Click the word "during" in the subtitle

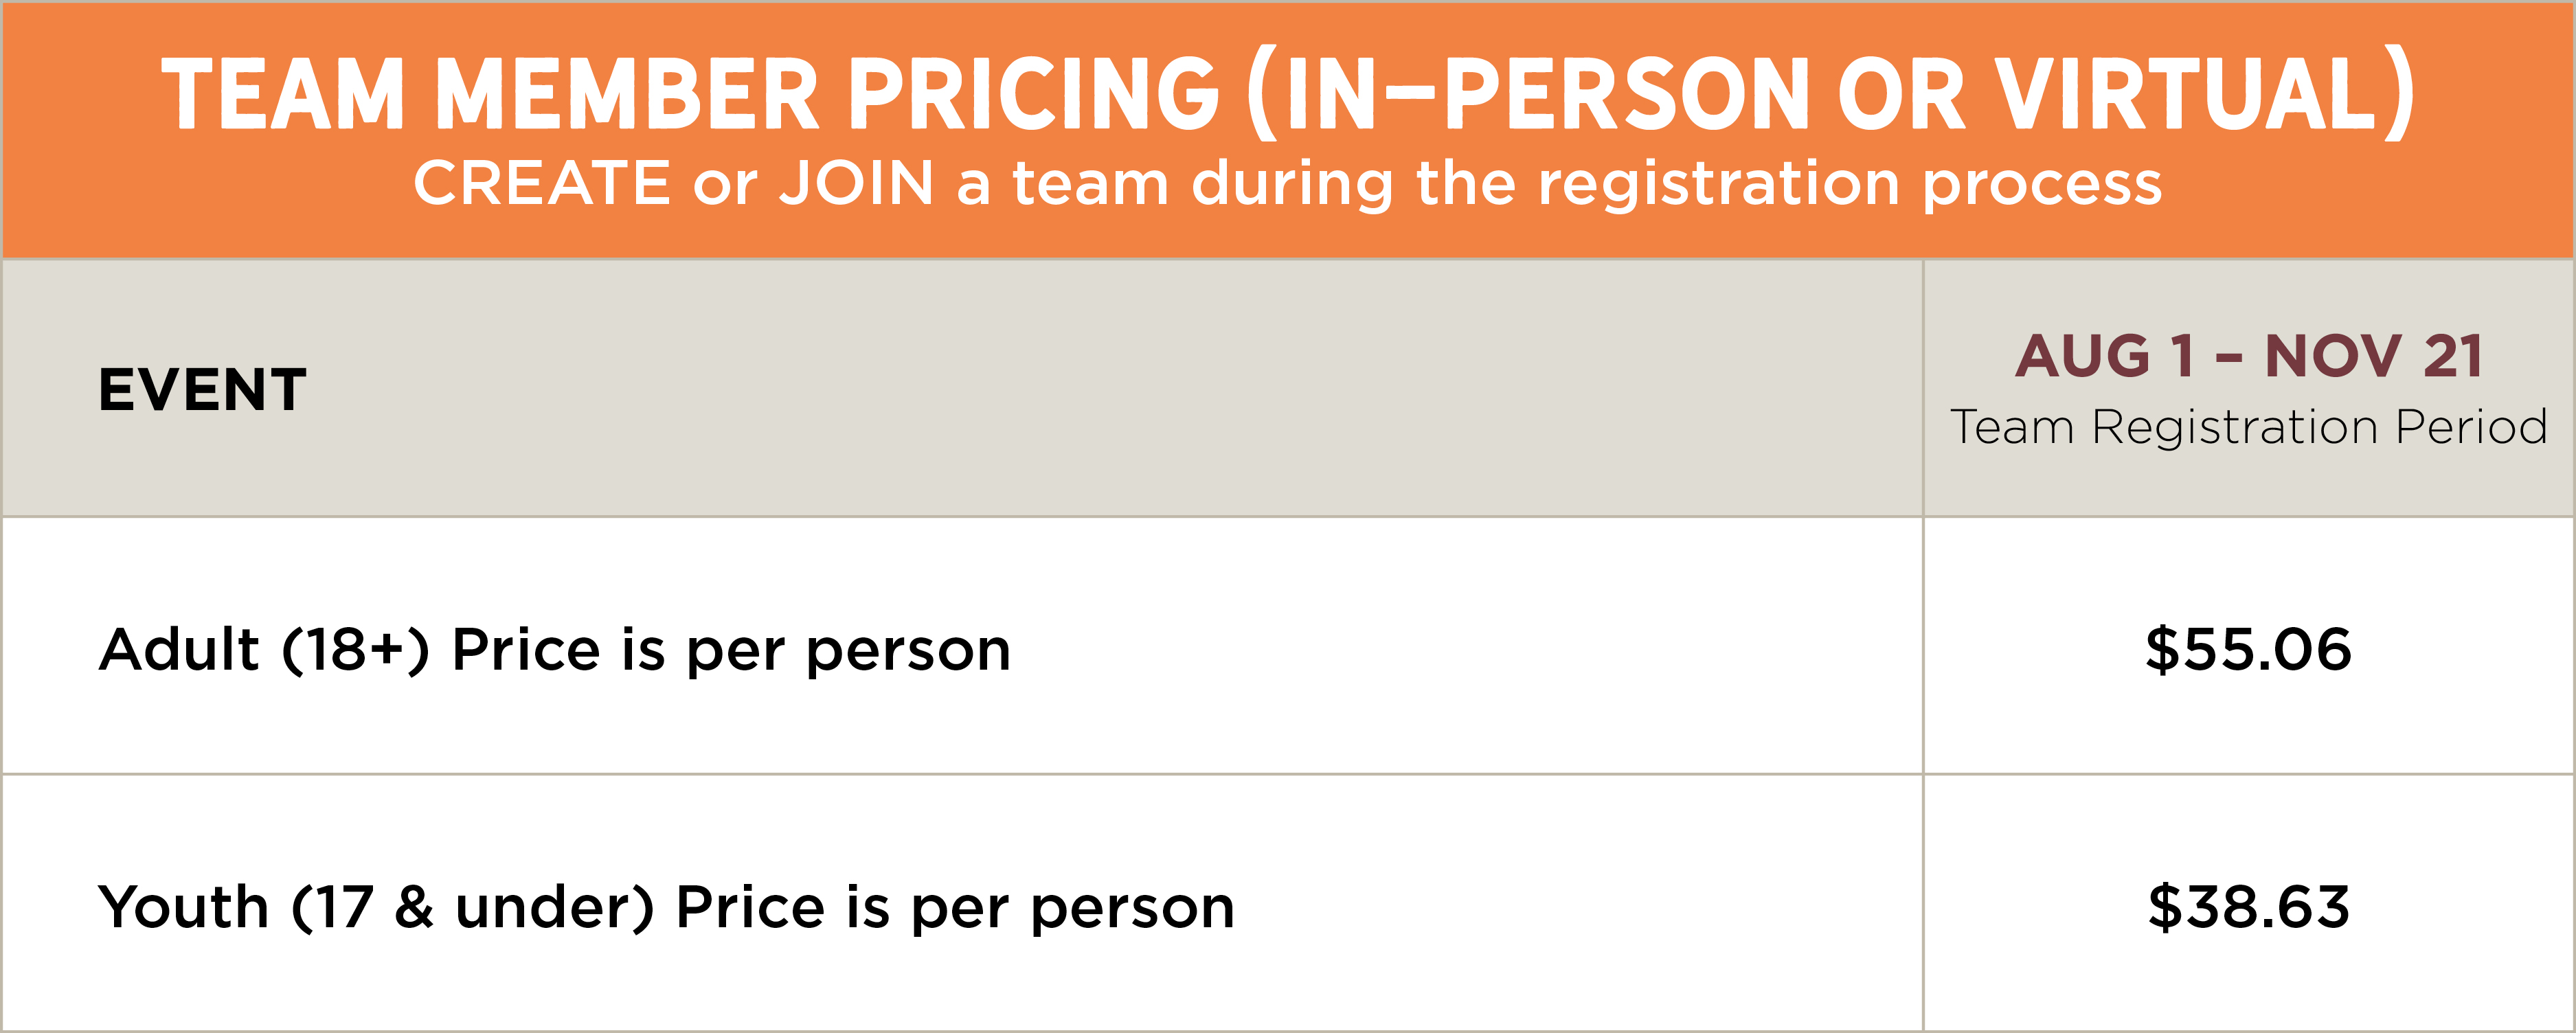click(1292, 184)
